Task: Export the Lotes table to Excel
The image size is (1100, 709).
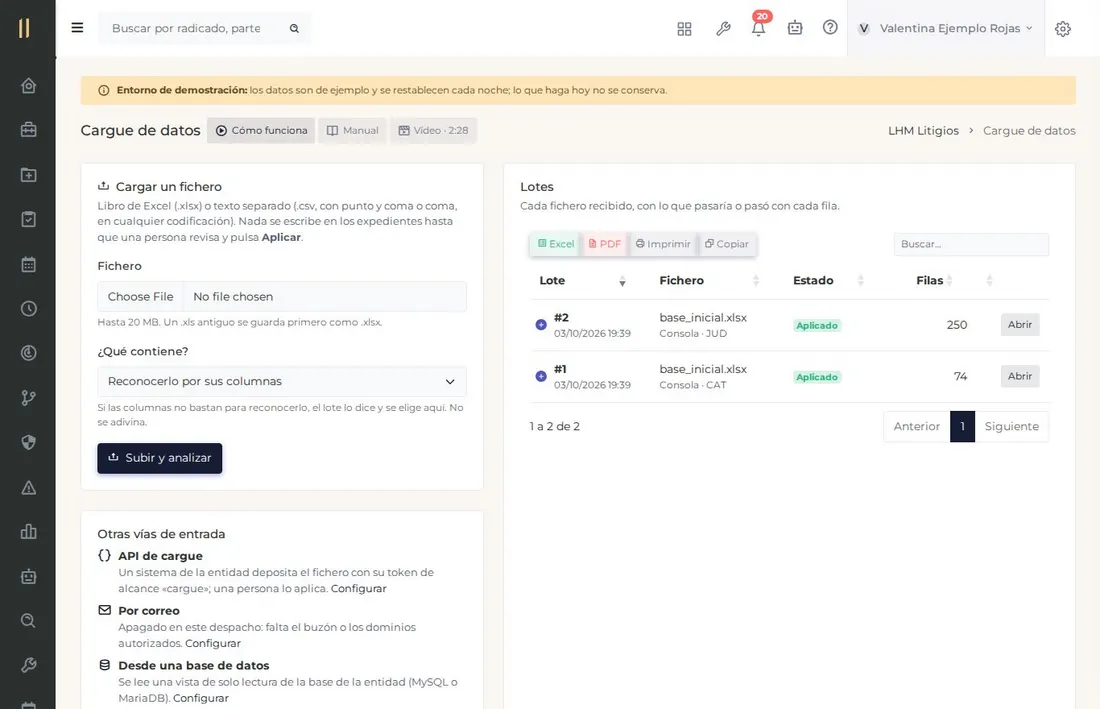Action: coord(556,244)
